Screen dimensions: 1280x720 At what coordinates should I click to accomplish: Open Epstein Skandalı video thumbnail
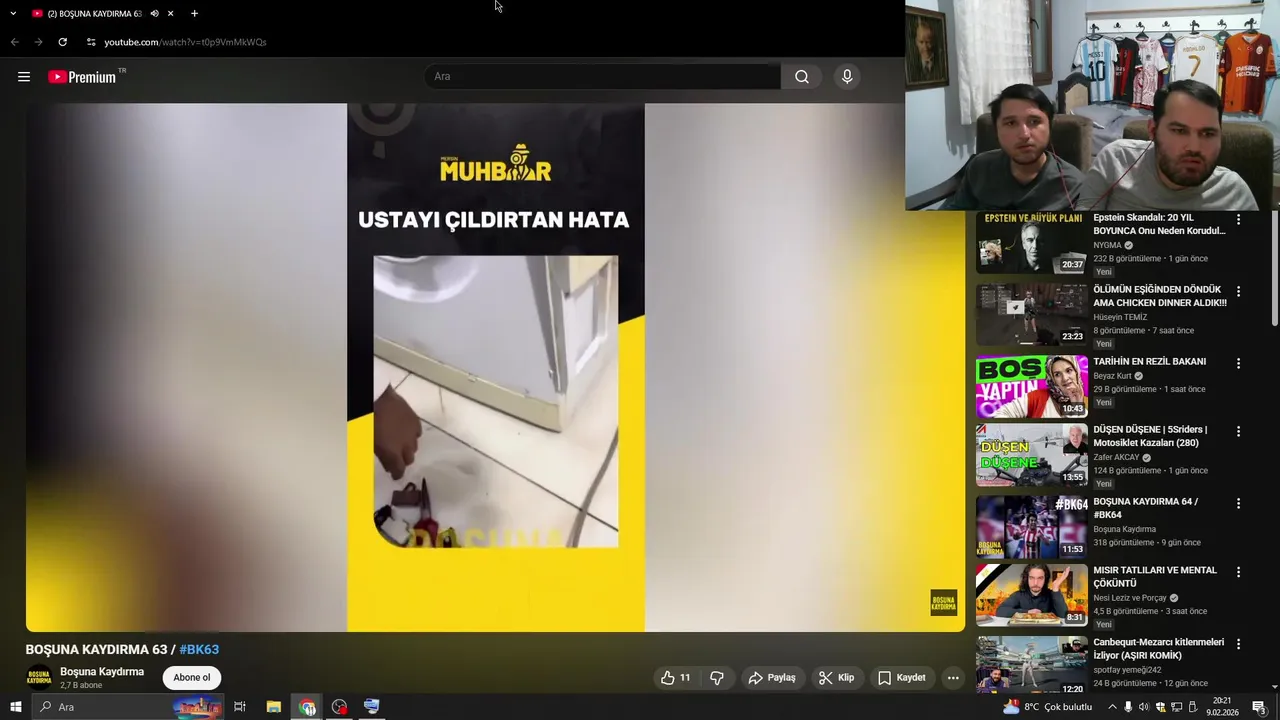[x=1031, y=243]
